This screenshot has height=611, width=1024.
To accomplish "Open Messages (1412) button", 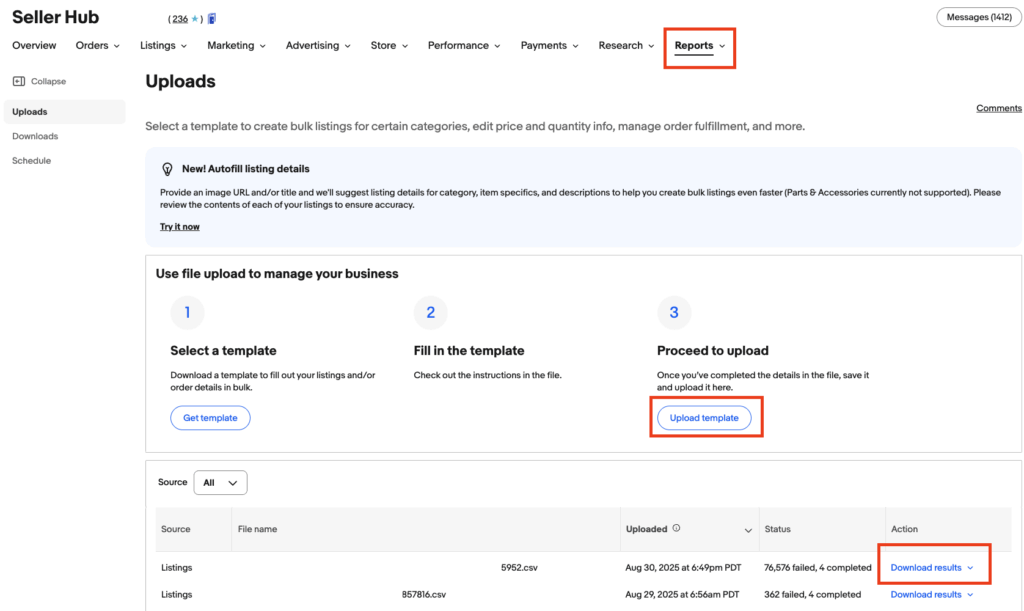I will (979, 18).
